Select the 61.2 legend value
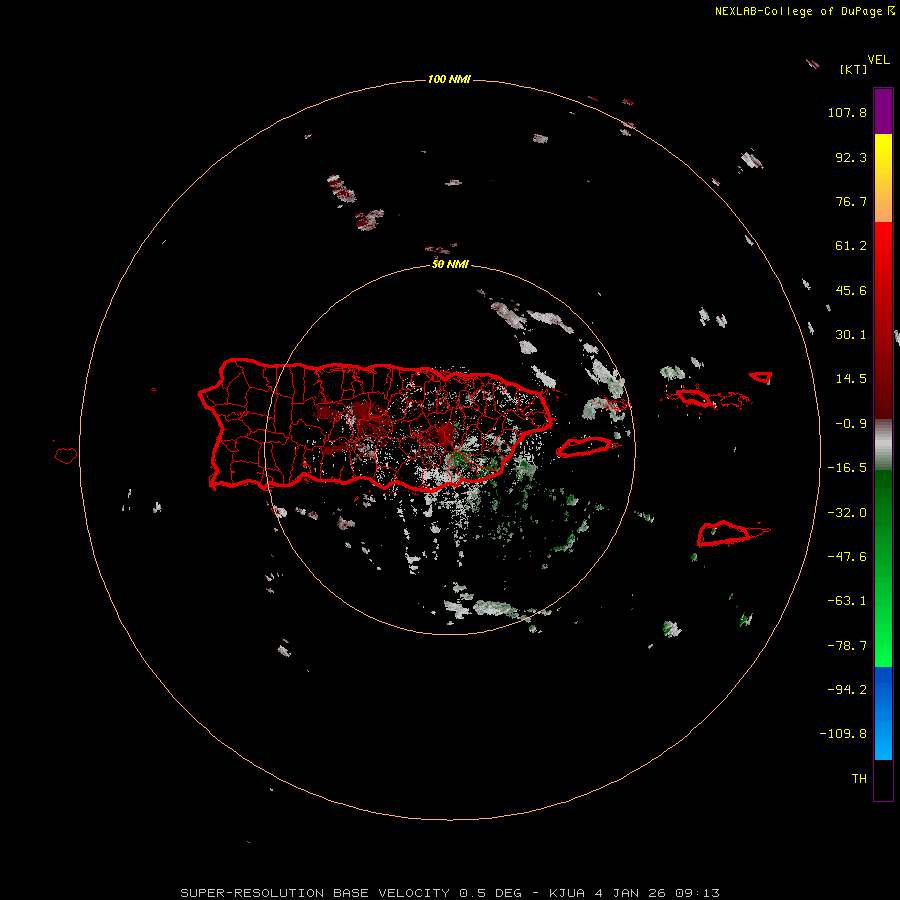The height and width of the screenshot is (900, 900). 851,246
